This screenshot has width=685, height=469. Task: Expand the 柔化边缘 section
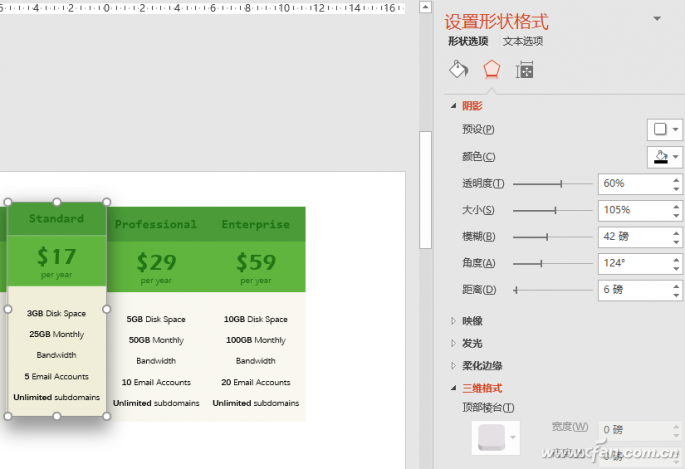point(453,366)
